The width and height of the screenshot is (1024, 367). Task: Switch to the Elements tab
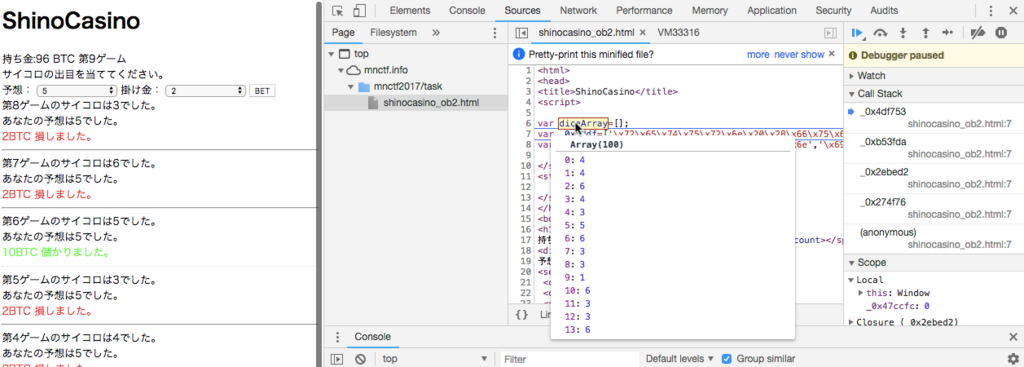[409, 10]
